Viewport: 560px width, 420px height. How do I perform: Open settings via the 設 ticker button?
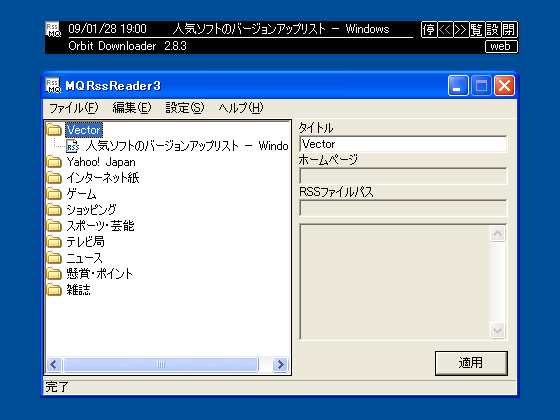[x=493, y=29]
